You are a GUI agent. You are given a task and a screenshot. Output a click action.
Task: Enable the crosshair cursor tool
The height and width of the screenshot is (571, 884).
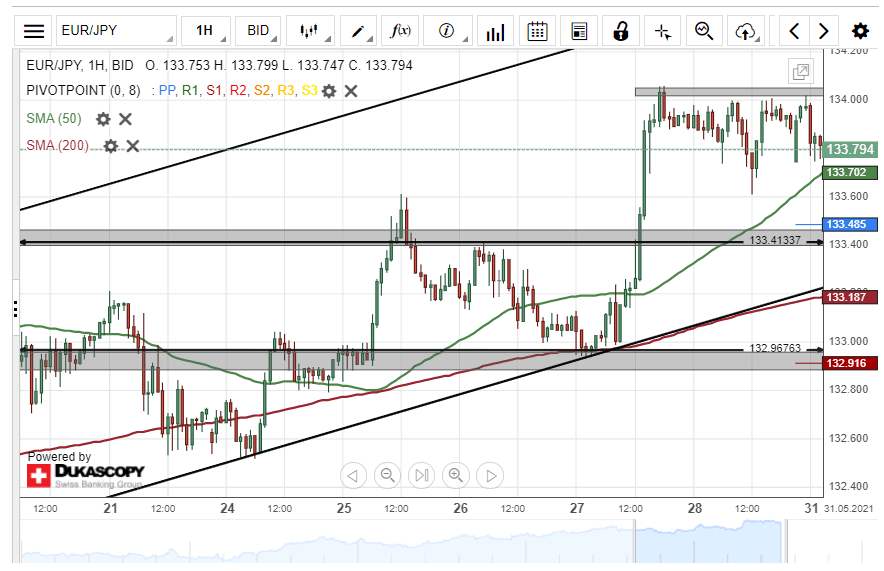pyautogui.click(x=662, y=31)
